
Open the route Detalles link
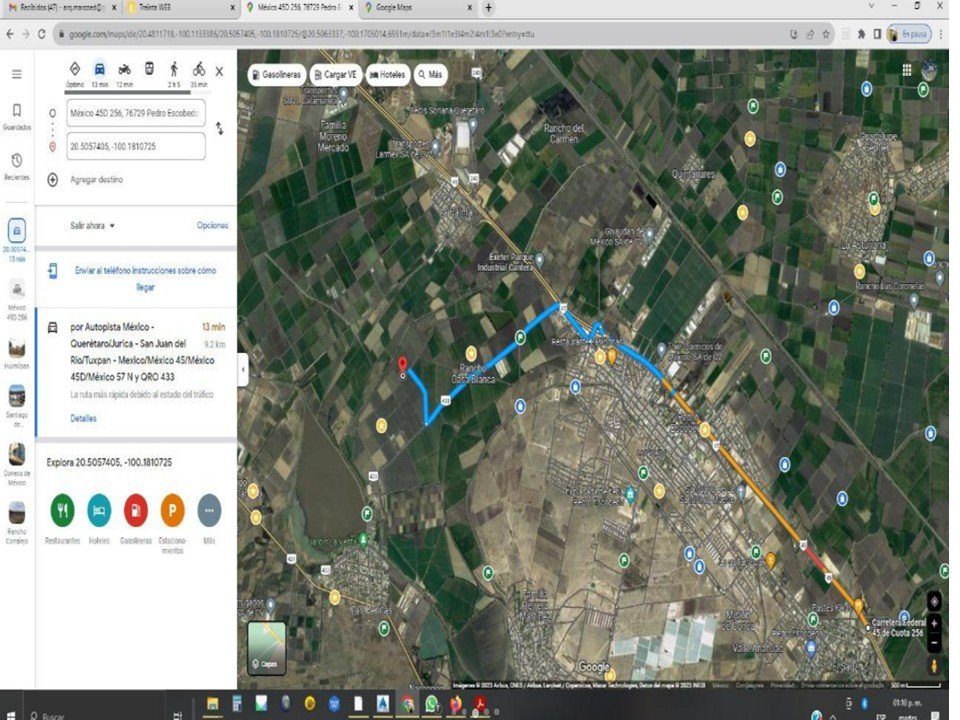point(83,418)
